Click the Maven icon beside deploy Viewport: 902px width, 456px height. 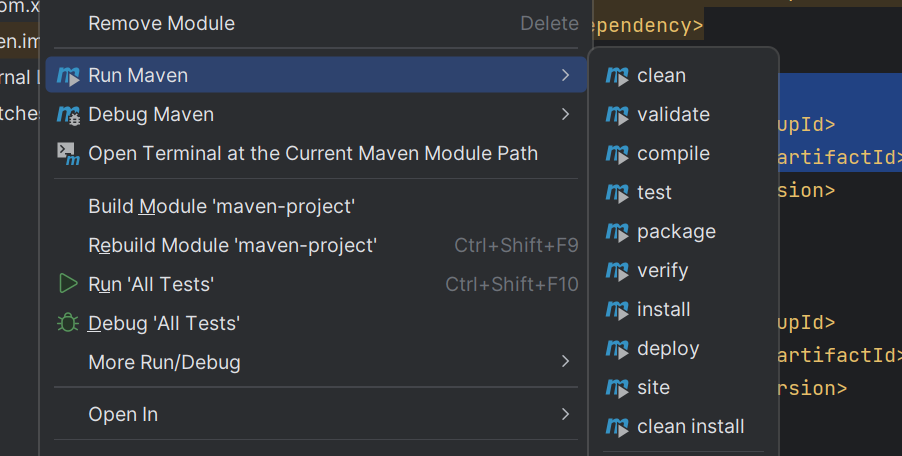tap(617, 349)
